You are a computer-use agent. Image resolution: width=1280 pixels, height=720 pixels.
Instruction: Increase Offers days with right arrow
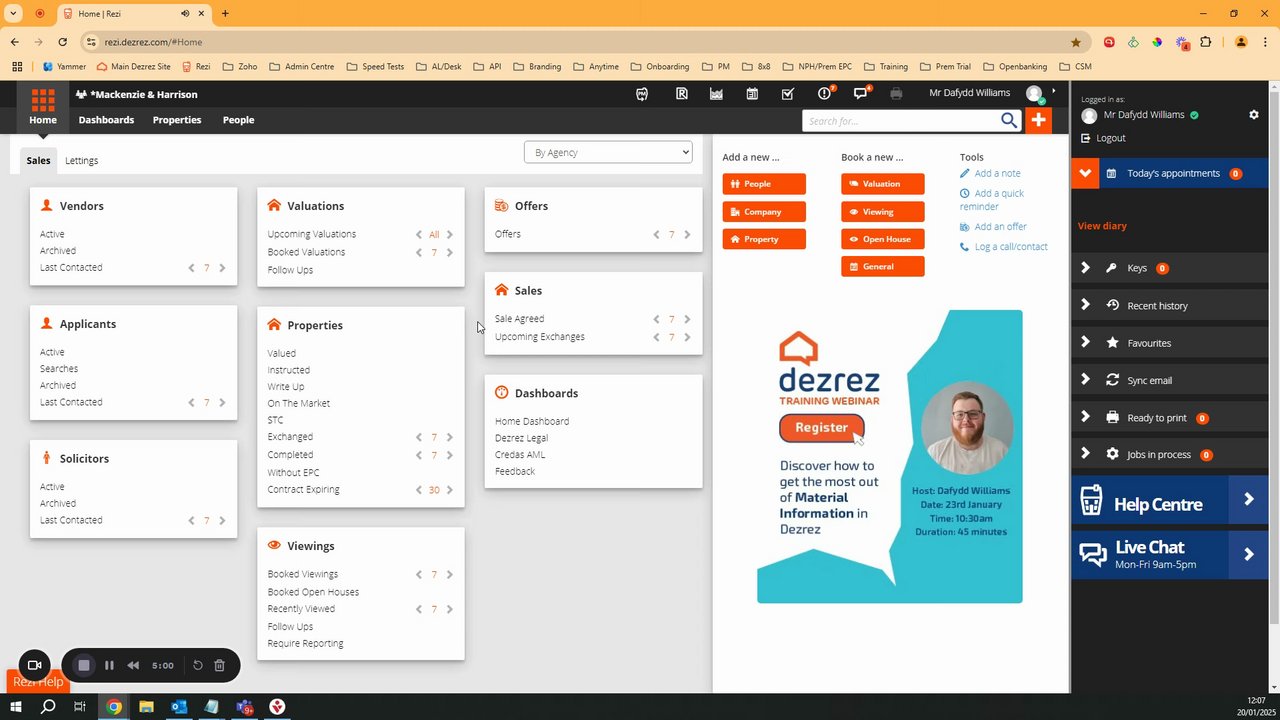687,235
